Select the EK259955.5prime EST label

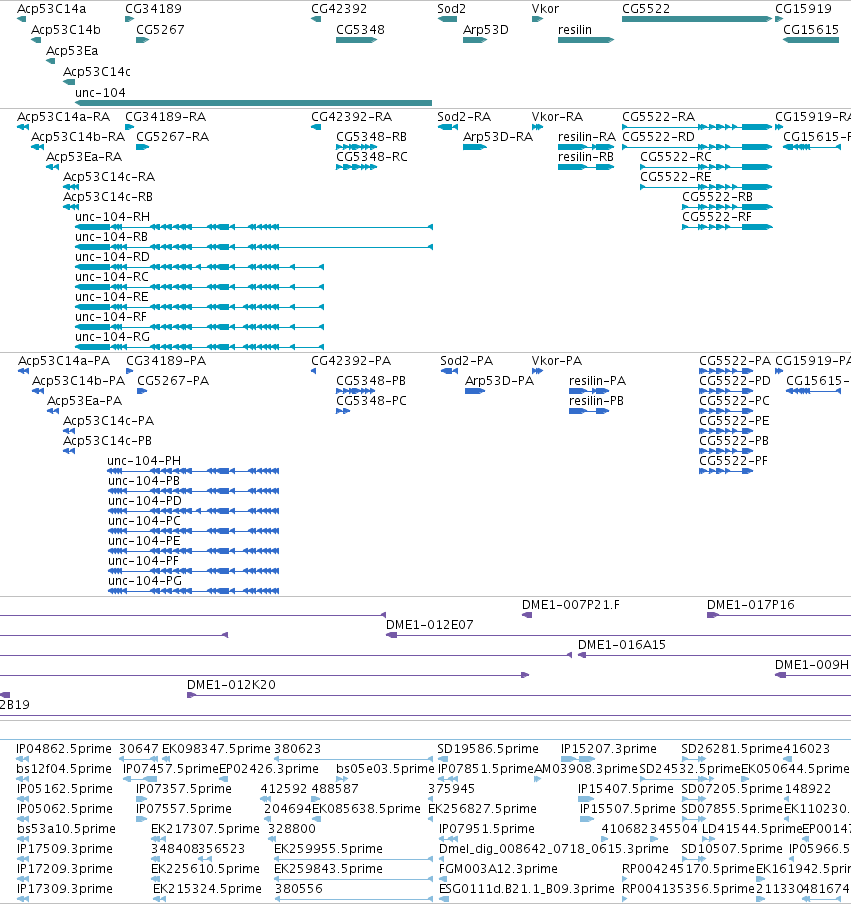(x=328, y=849)
